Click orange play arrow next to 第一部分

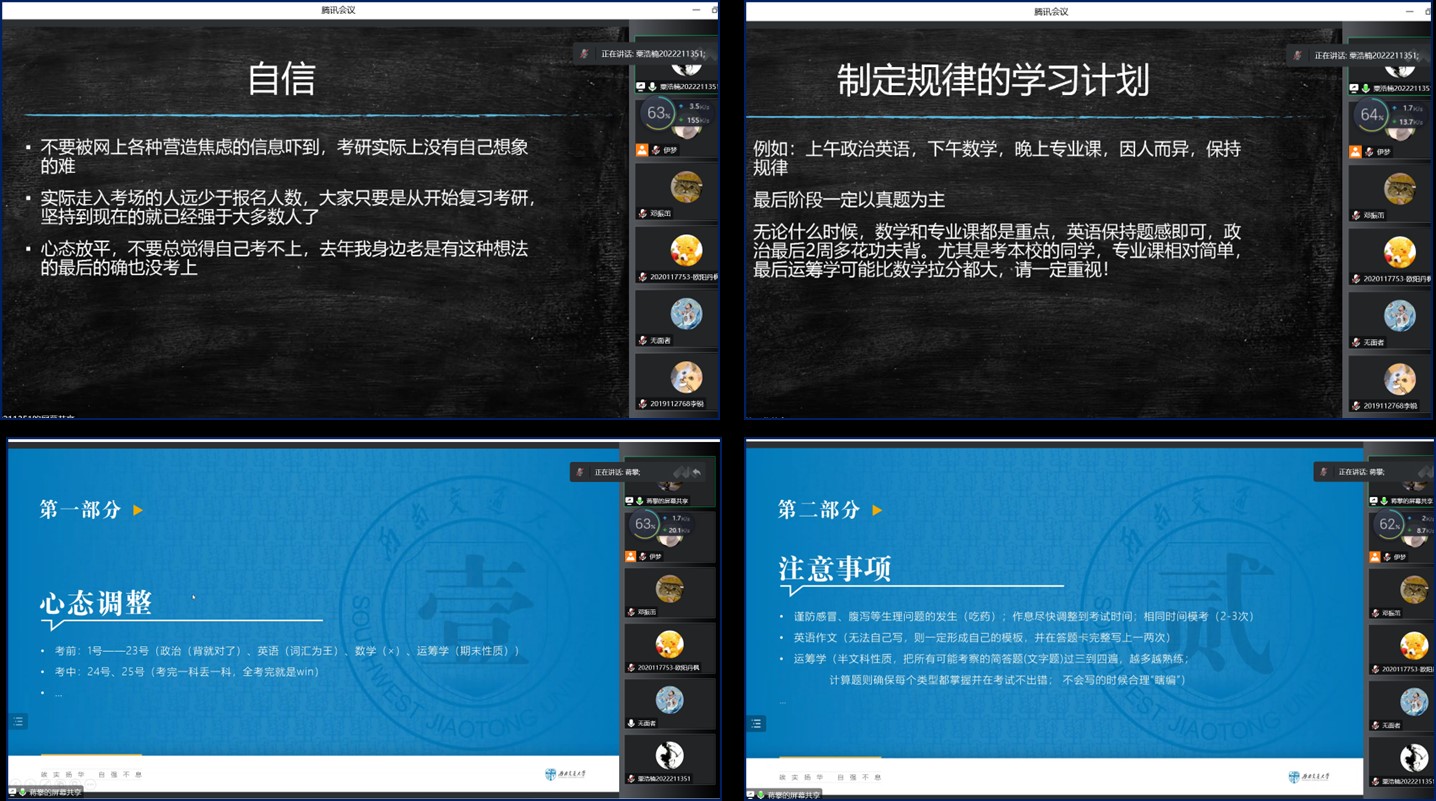[x=138, y=510]
